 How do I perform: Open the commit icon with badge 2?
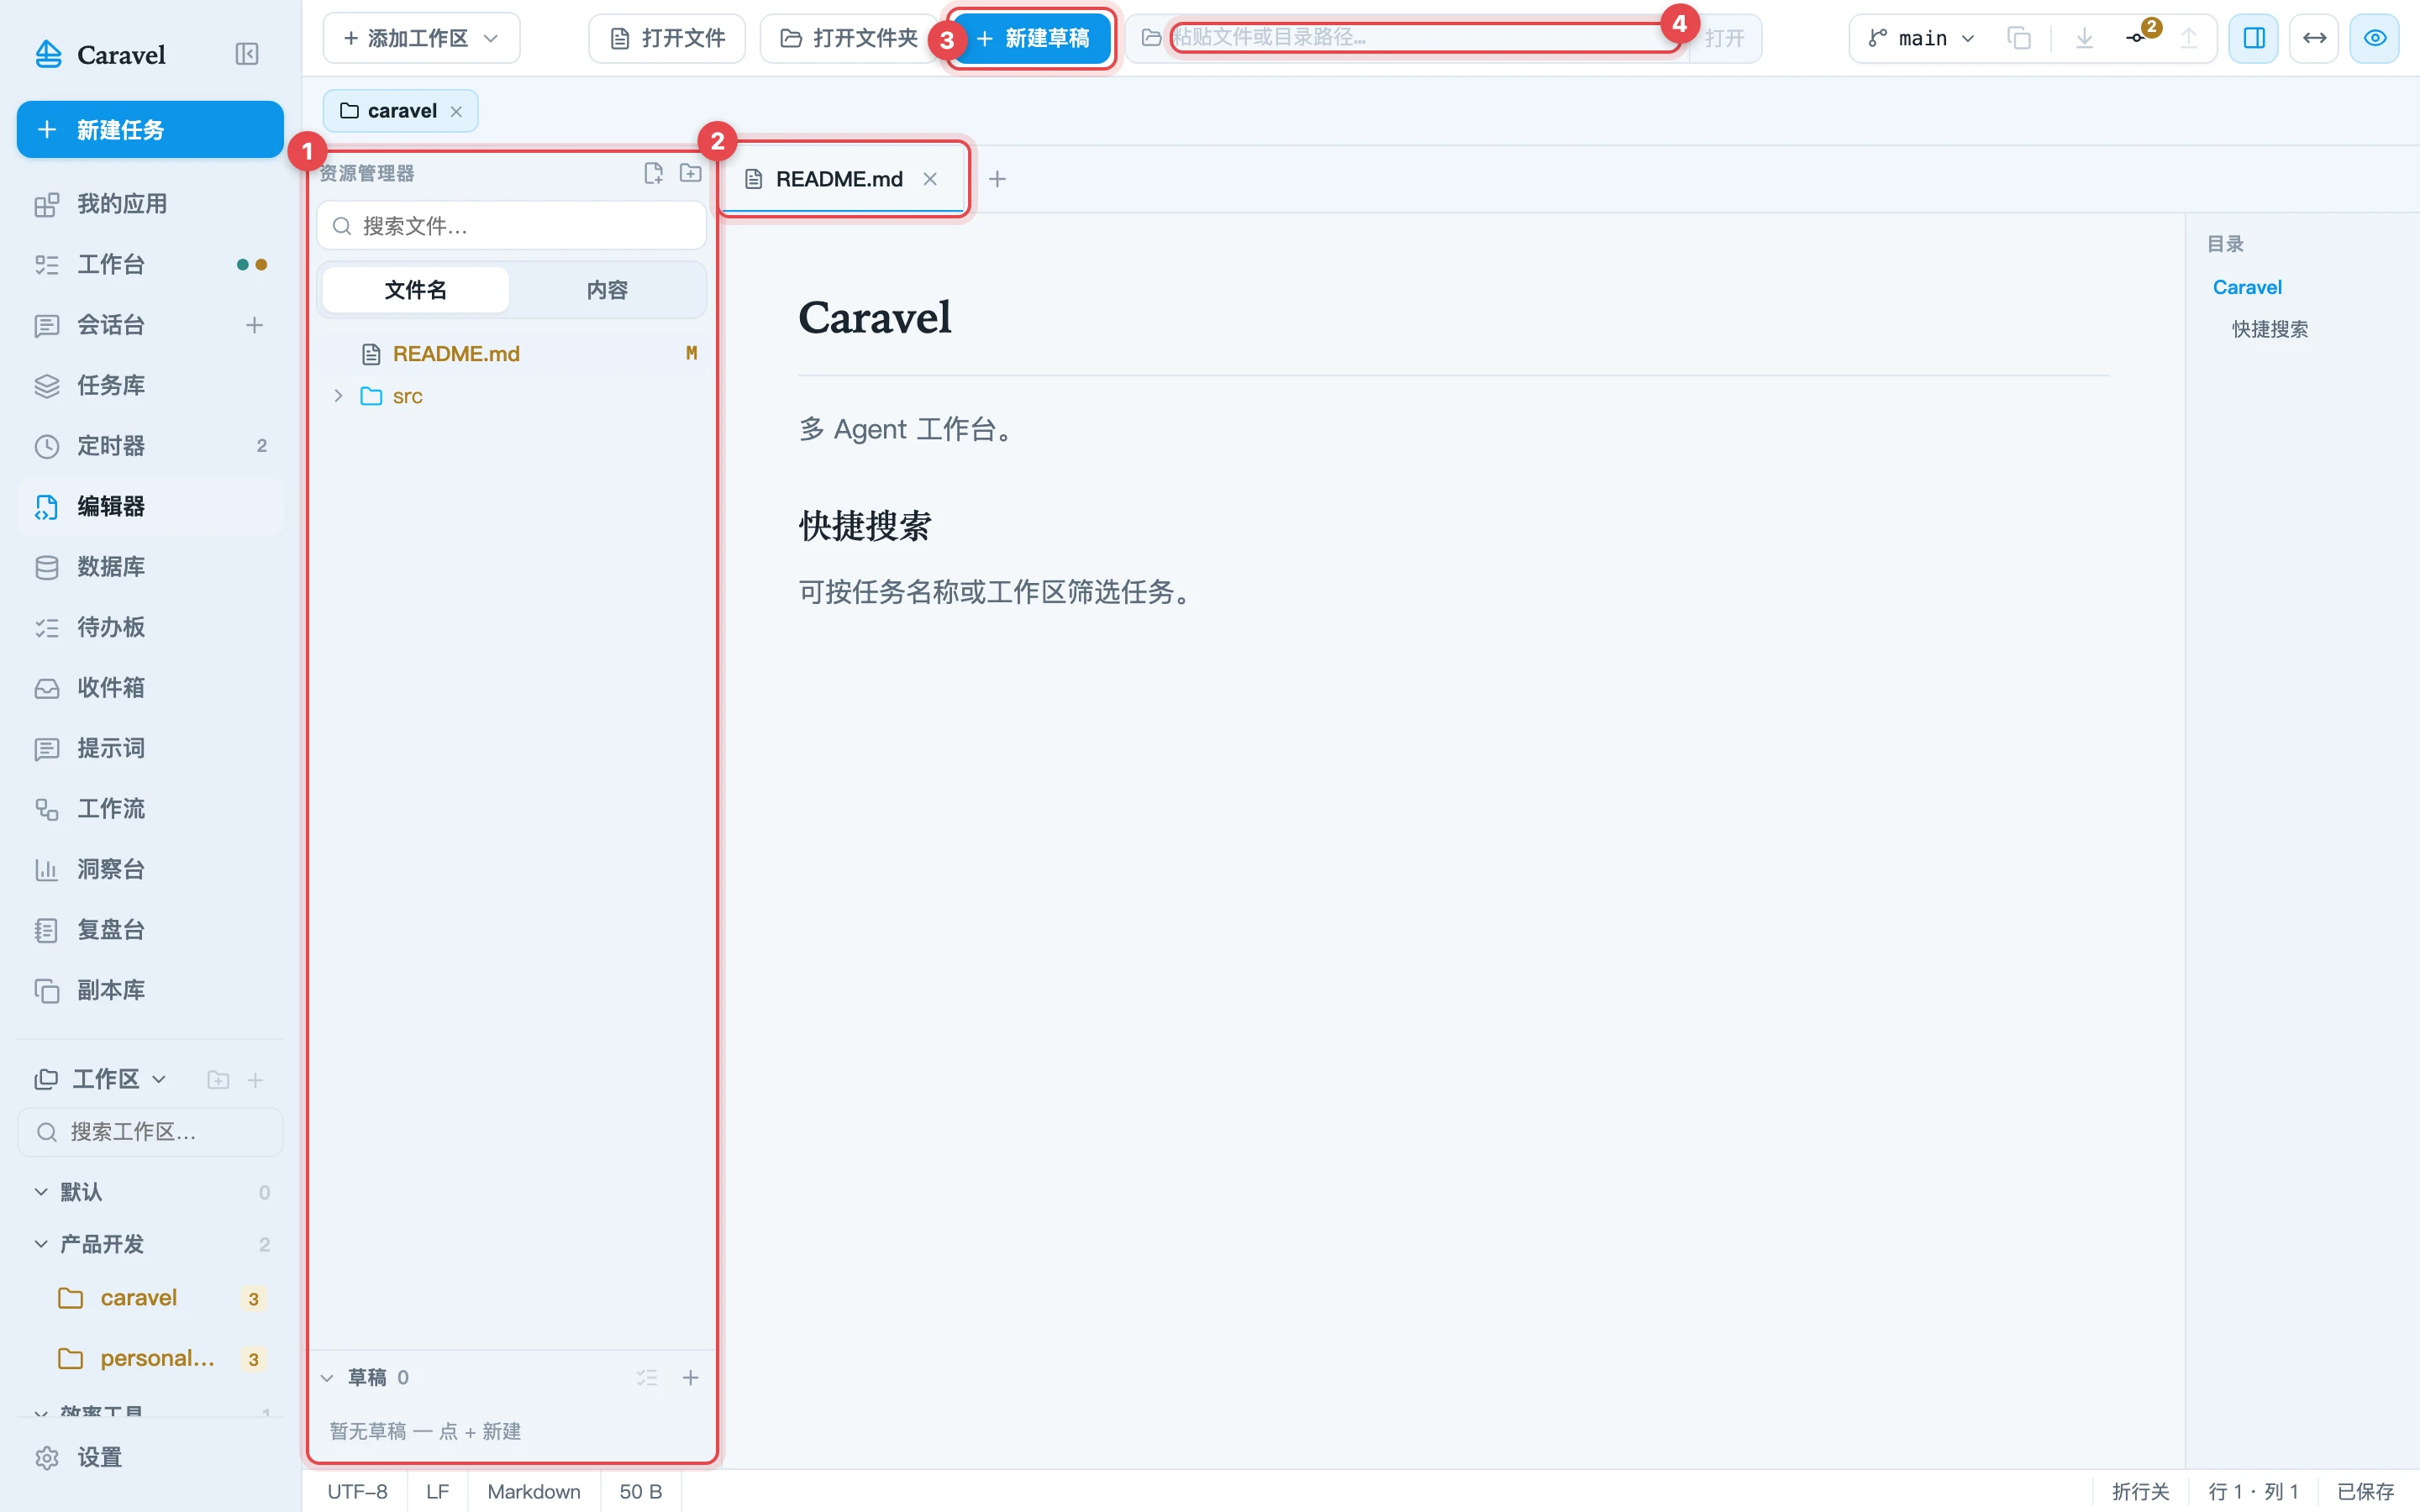[2136, 38]
